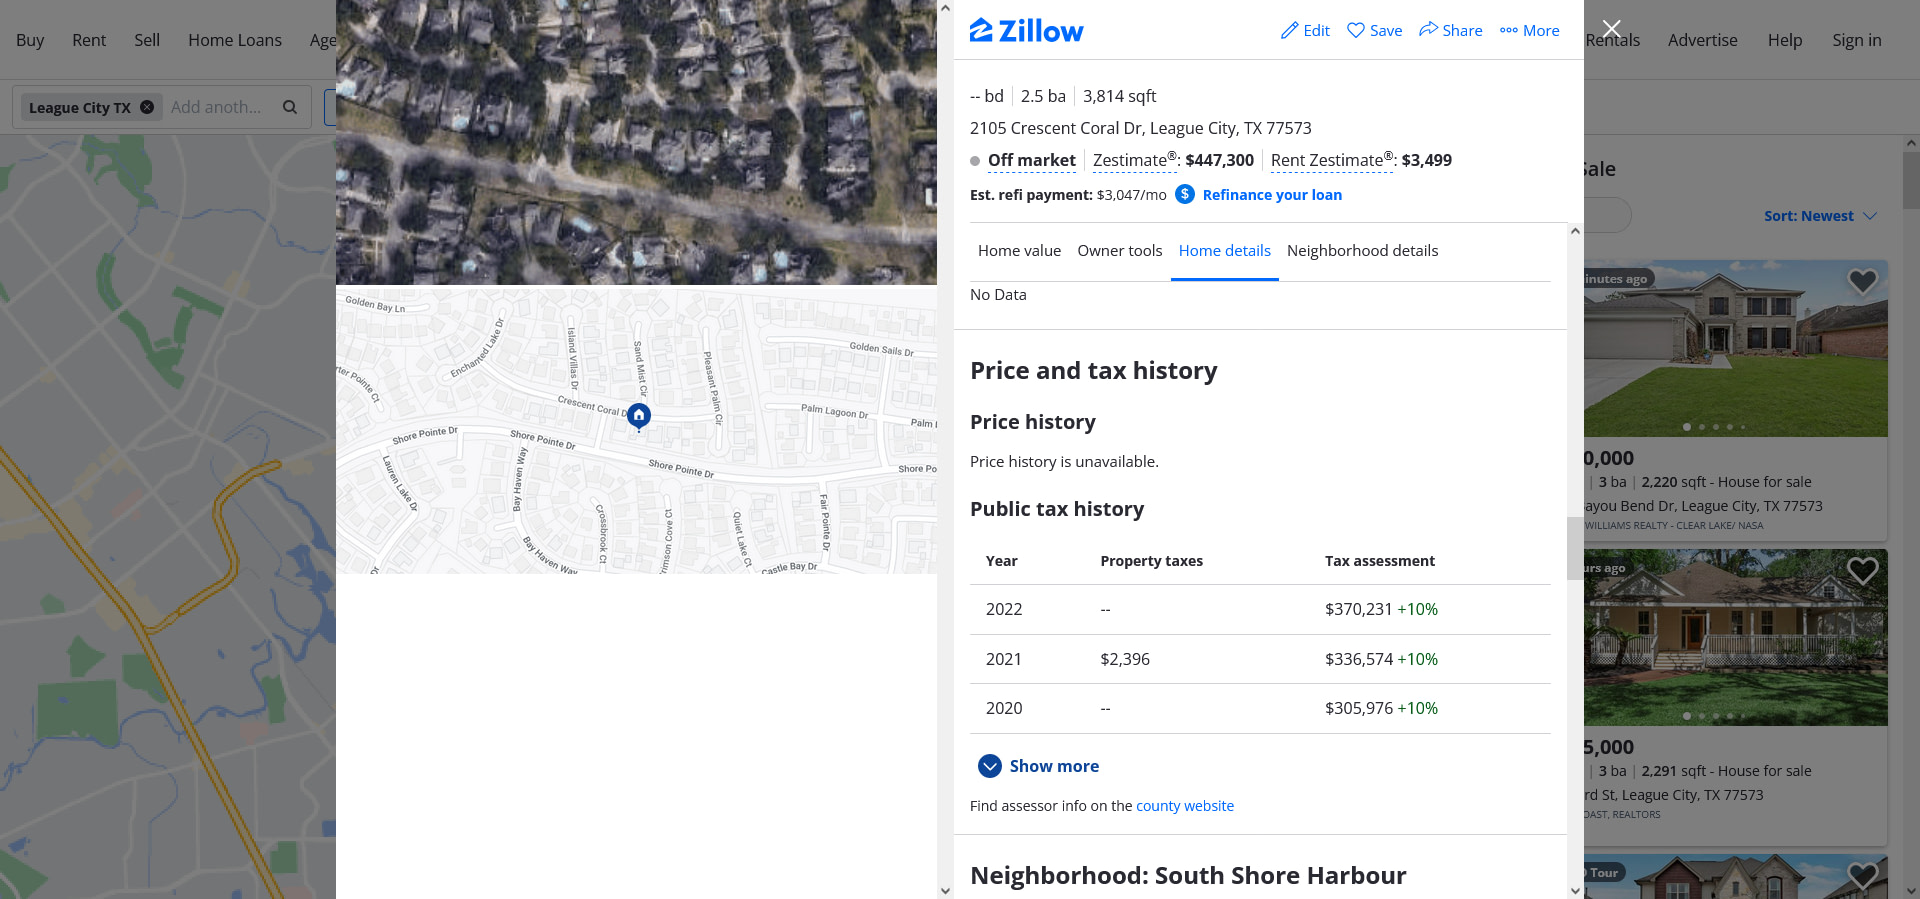Switch to the Neighborhood details tab
1920x899 pixels.
click(1362, 251)
